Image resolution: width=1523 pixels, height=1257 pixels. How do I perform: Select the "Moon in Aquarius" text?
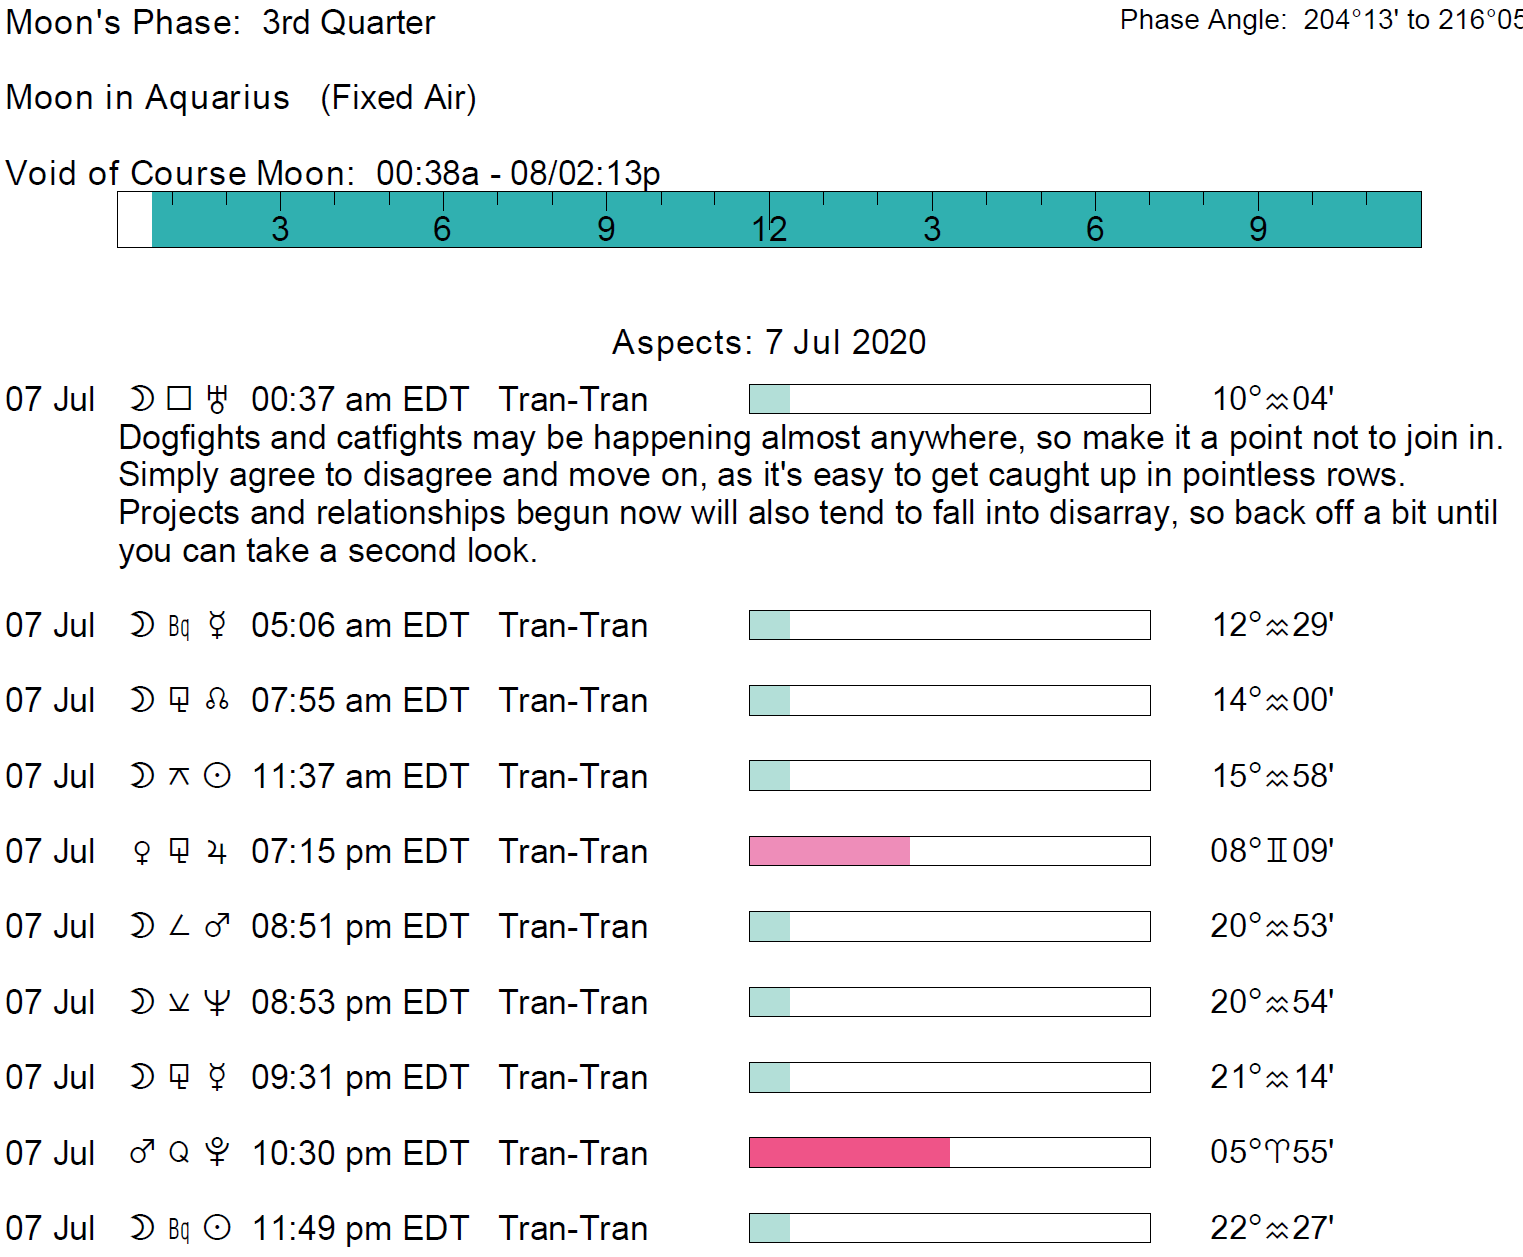[x=148, y=98]
